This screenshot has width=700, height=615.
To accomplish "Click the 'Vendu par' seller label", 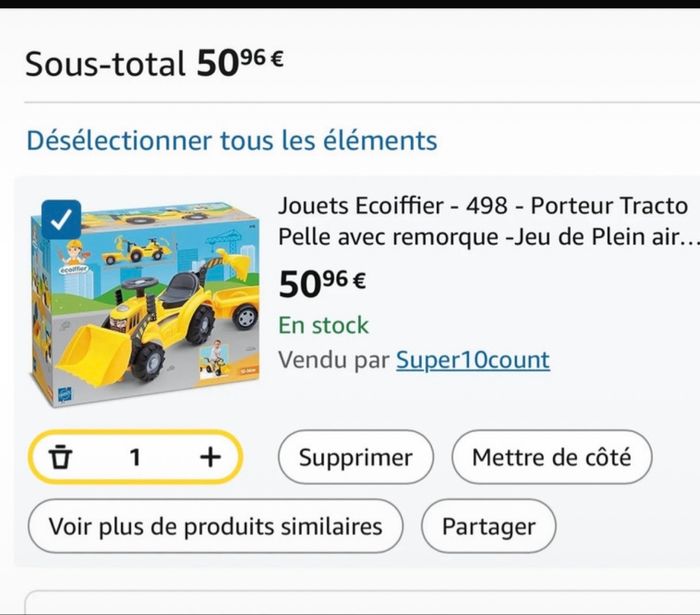I will [x=332, y=360].
